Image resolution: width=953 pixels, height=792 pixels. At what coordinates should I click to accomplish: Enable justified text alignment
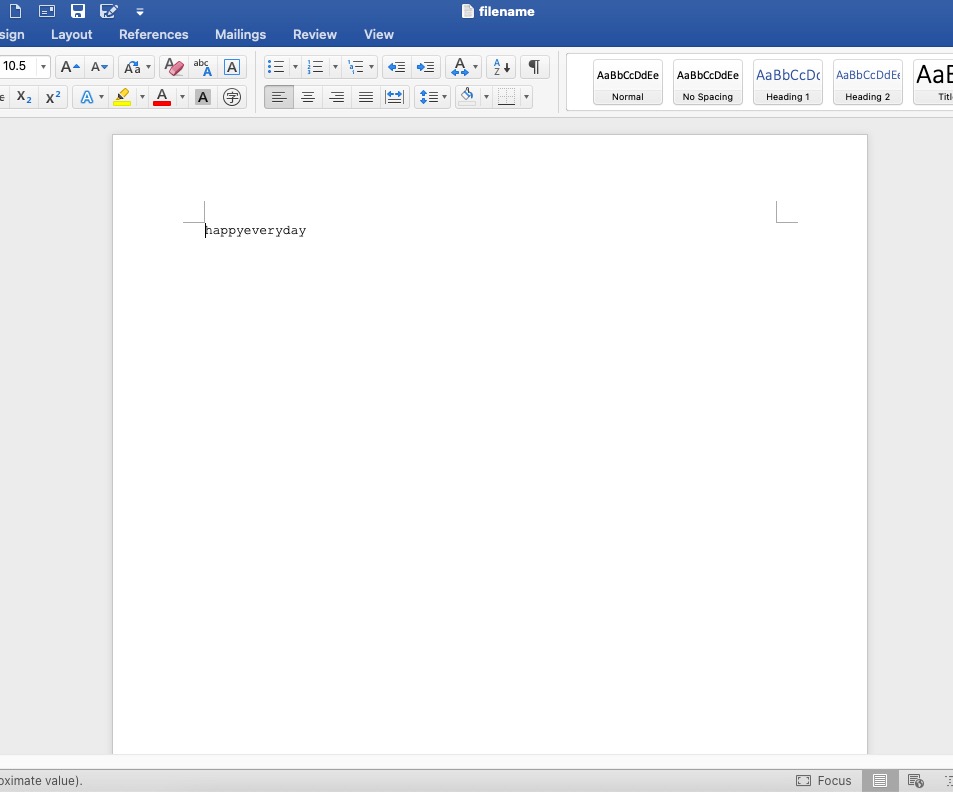tap(366, 96)
